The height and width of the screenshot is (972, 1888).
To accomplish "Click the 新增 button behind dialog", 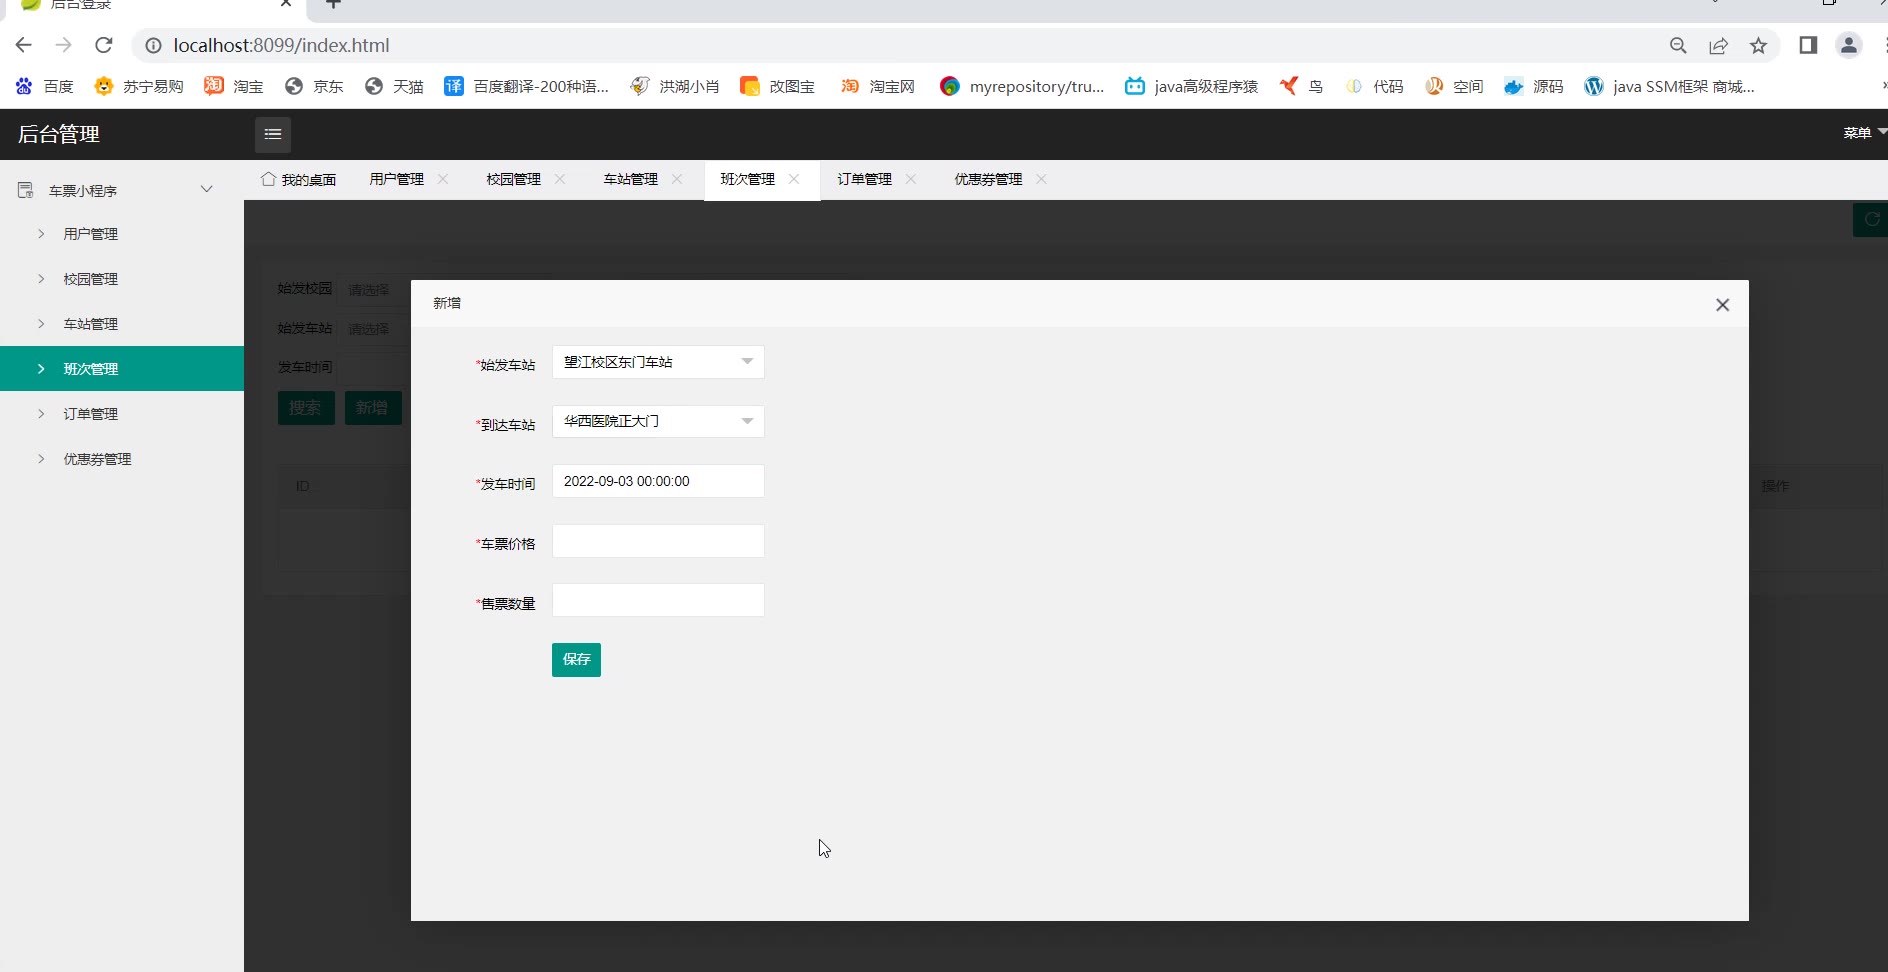I will (x=373, y=408).
